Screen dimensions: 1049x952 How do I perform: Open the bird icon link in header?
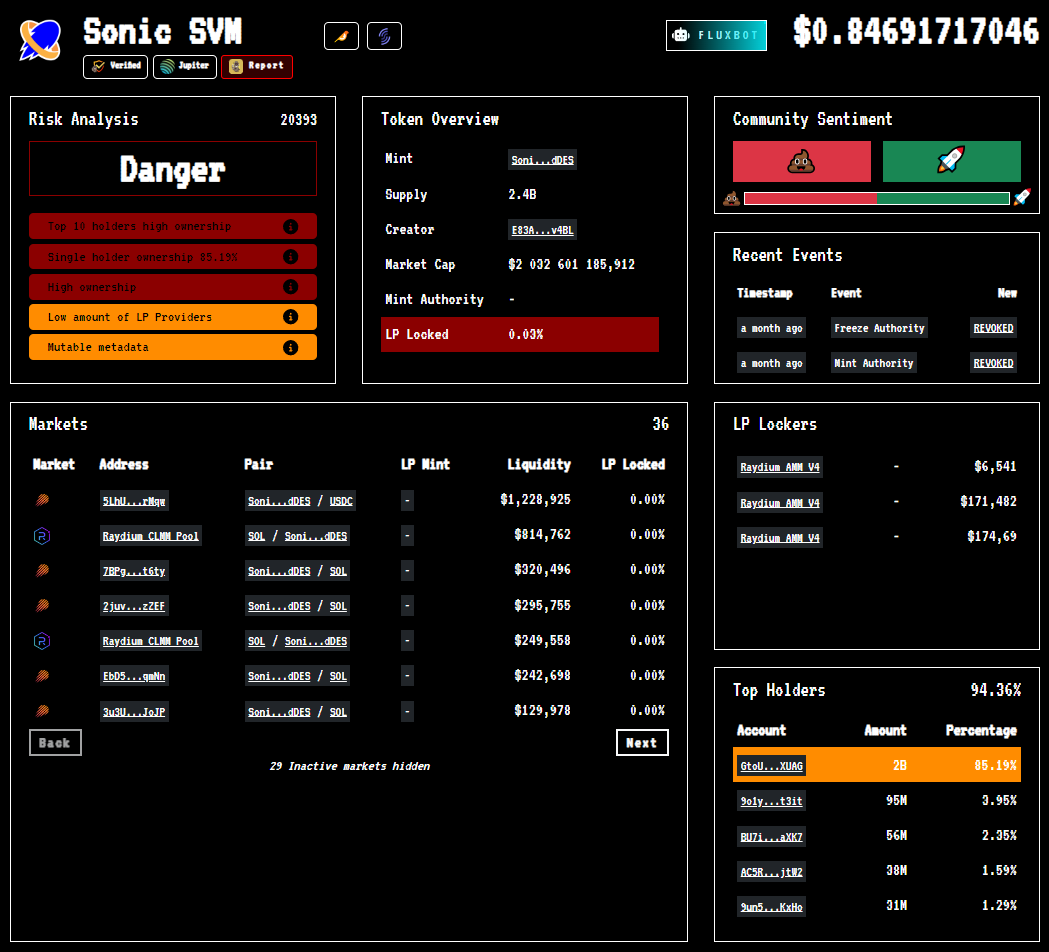(341, 36)
